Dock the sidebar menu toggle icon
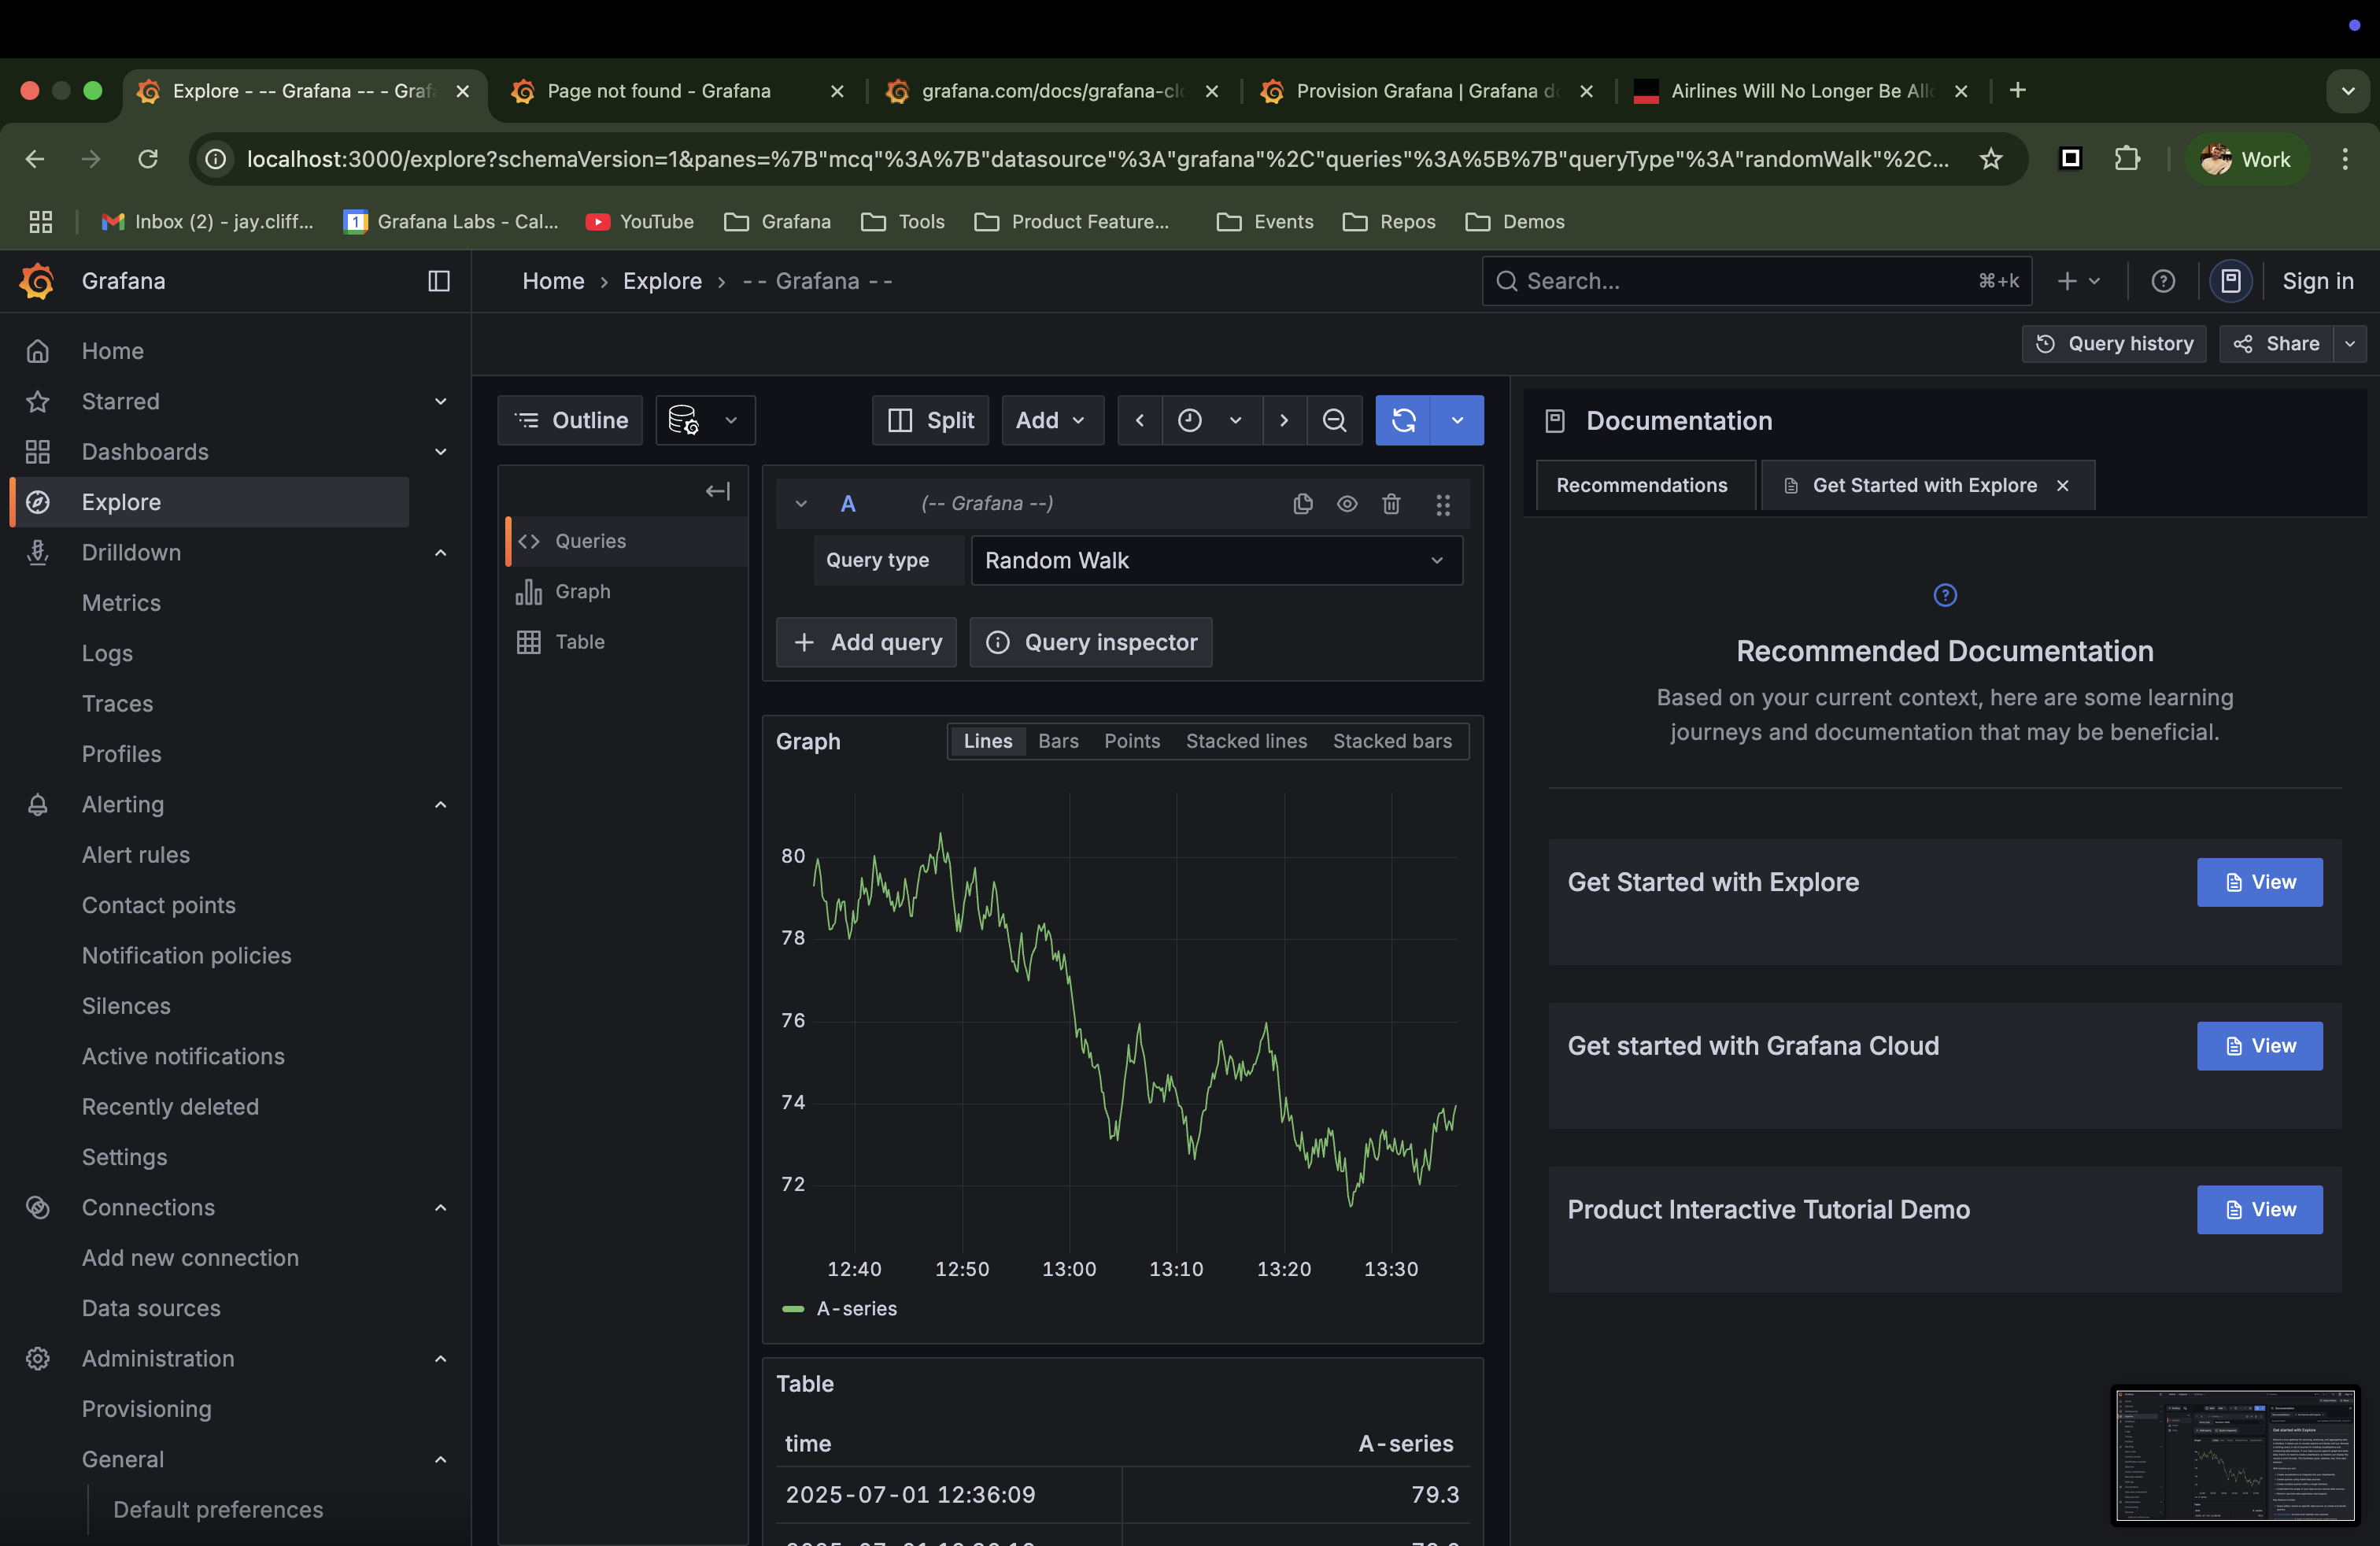The width and height of the screenshot is (2380, 1546). click(439, 281)
